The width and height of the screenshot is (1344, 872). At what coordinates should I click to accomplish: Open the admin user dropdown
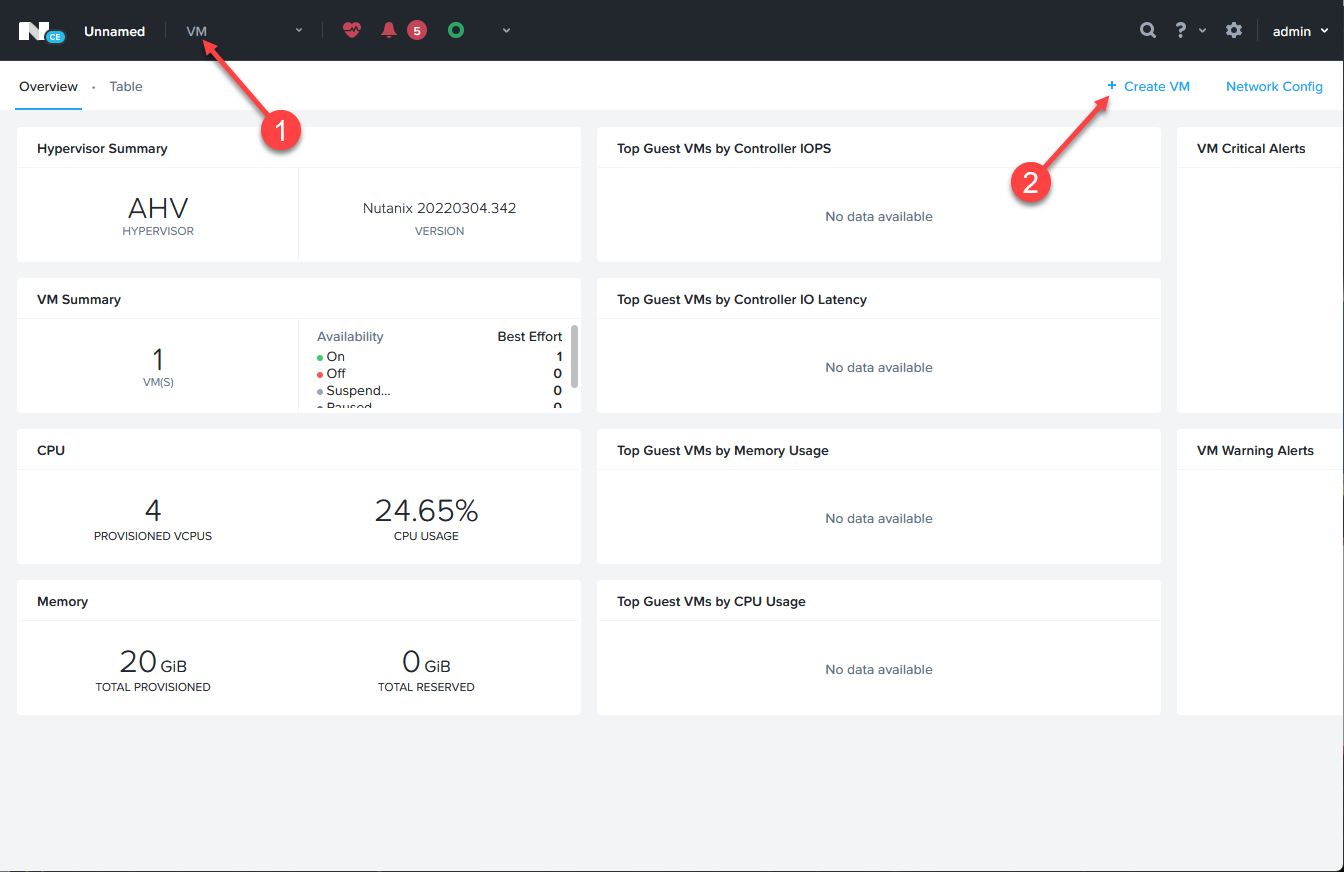tap(1300, 31)
